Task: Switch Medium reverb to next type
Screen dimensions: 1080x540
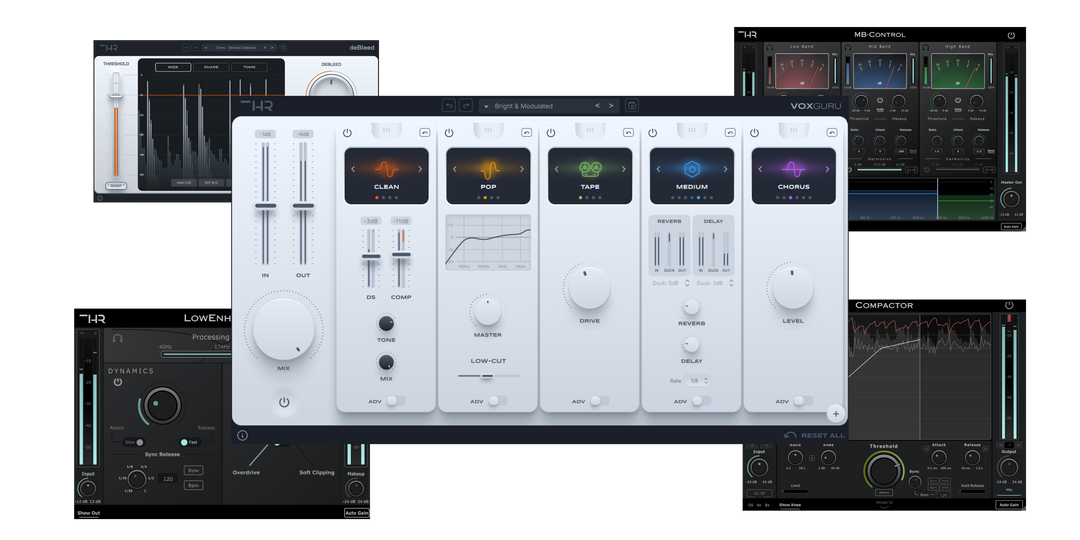Action: click(725, 169)
